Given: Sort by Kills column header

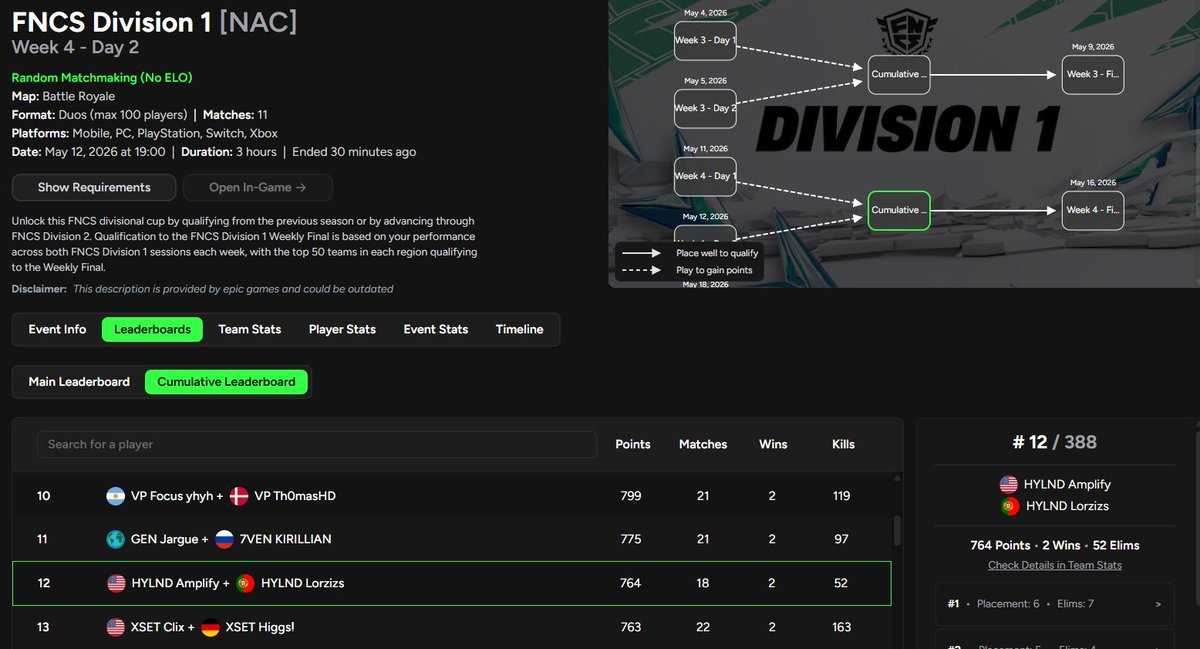Looking at the screenshot, I should (x=843, y=444).
